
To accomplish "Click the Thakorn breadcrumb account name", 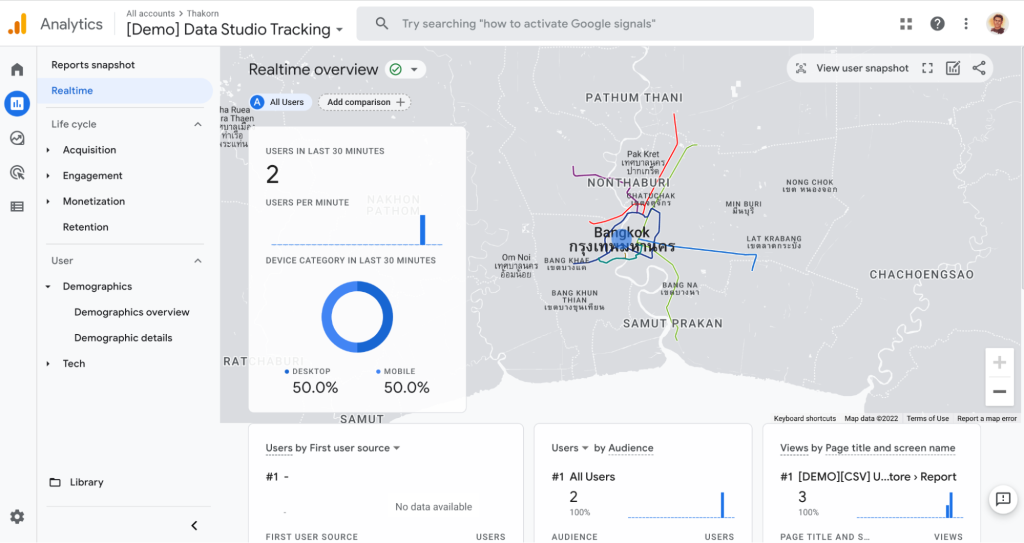I will pyautogui.click(x=202, y=13).
